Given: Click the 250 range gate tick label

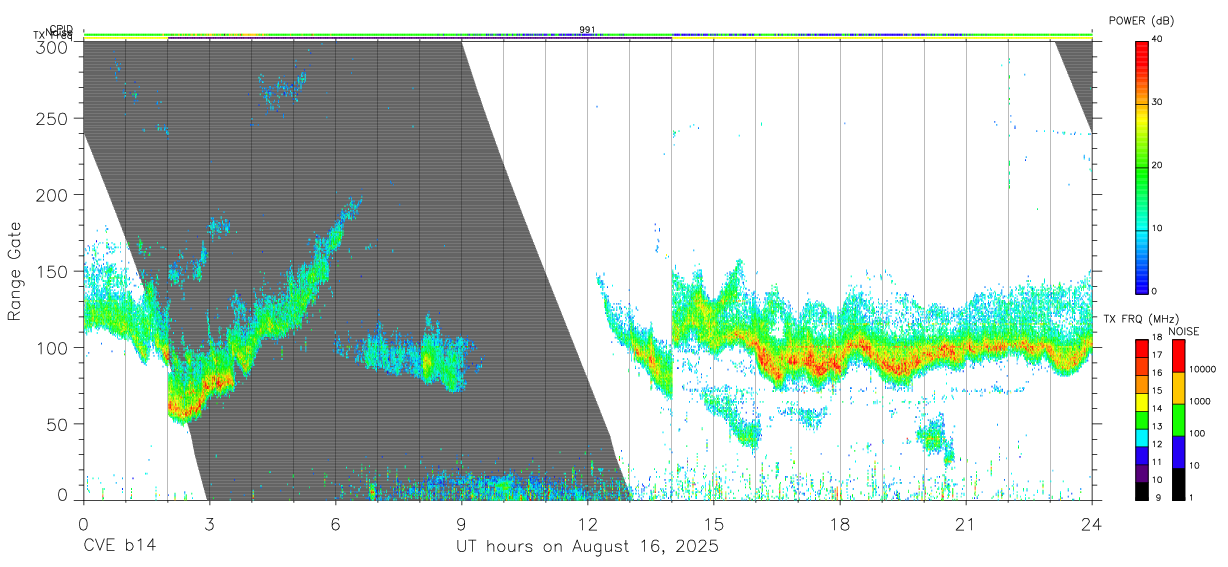Looking at the screenshot, I should [51, 118].
